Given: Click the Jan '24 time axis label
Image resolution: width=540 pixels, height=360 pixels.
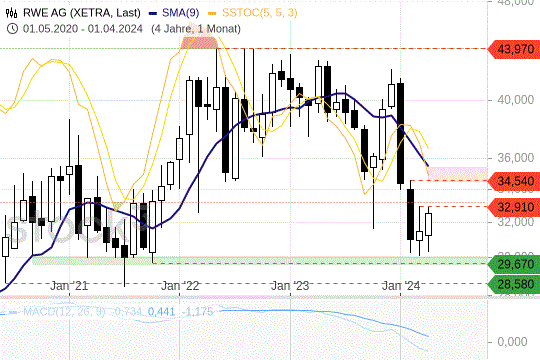Looking at the screenshot, I should click(x=401, y=286).
